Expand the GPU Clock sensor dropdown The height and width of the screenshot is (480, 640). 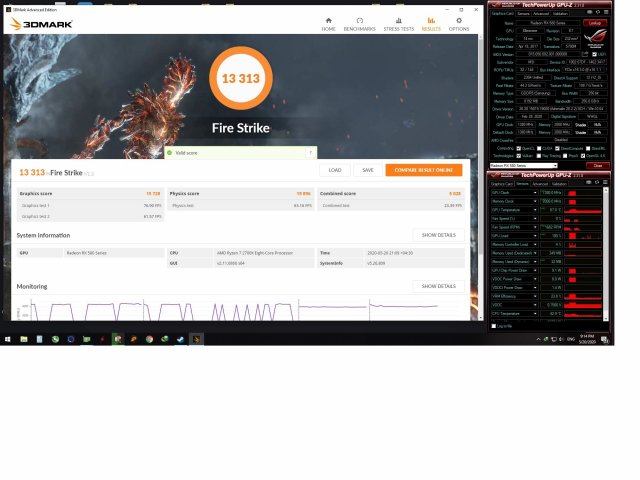coord(535,192)
